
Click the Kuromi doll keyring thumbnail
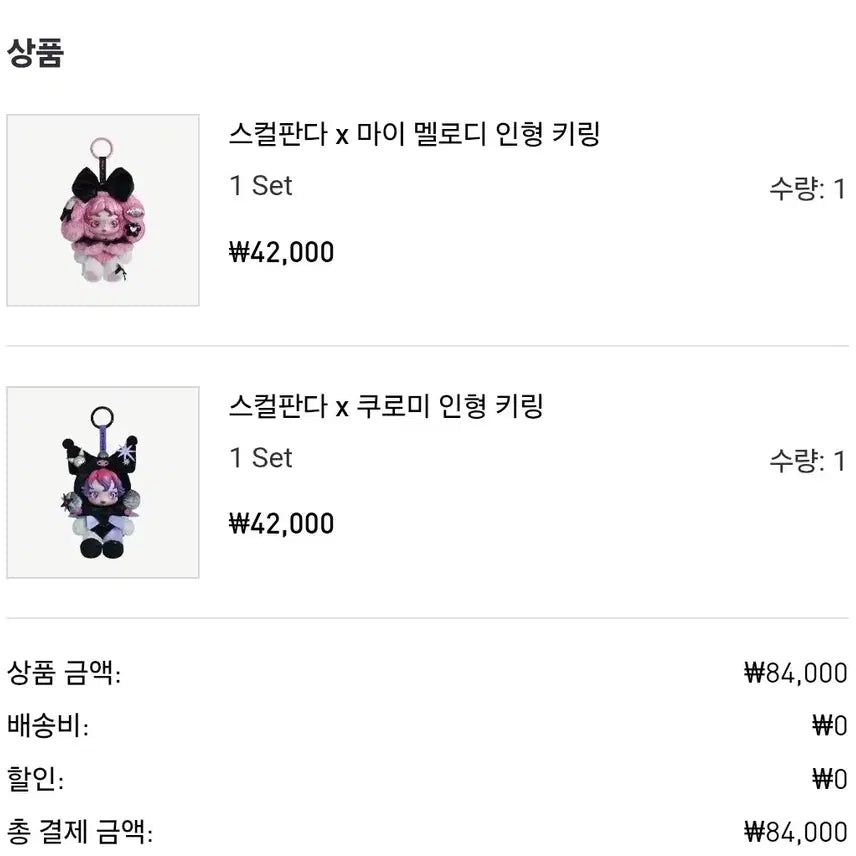[x=103, y=482]
